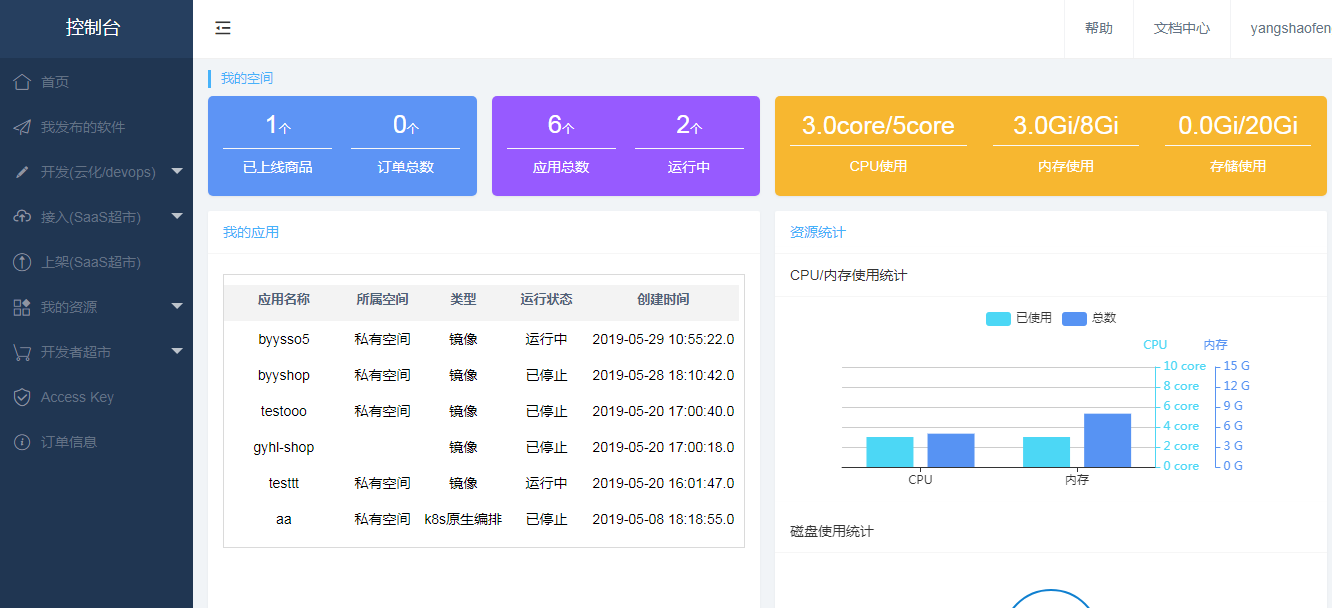Screen dimensions: 1332x608
Task: Open the 订单信息 menu item
Action: (x=96, y=442)
